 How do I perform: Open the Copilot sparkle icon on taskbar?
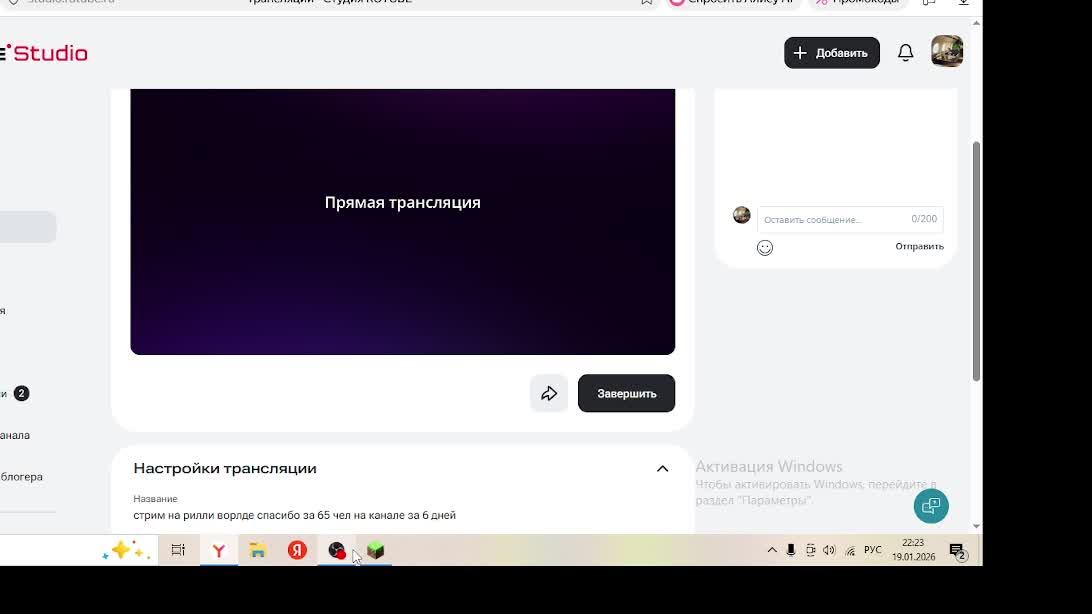point(125,551)
